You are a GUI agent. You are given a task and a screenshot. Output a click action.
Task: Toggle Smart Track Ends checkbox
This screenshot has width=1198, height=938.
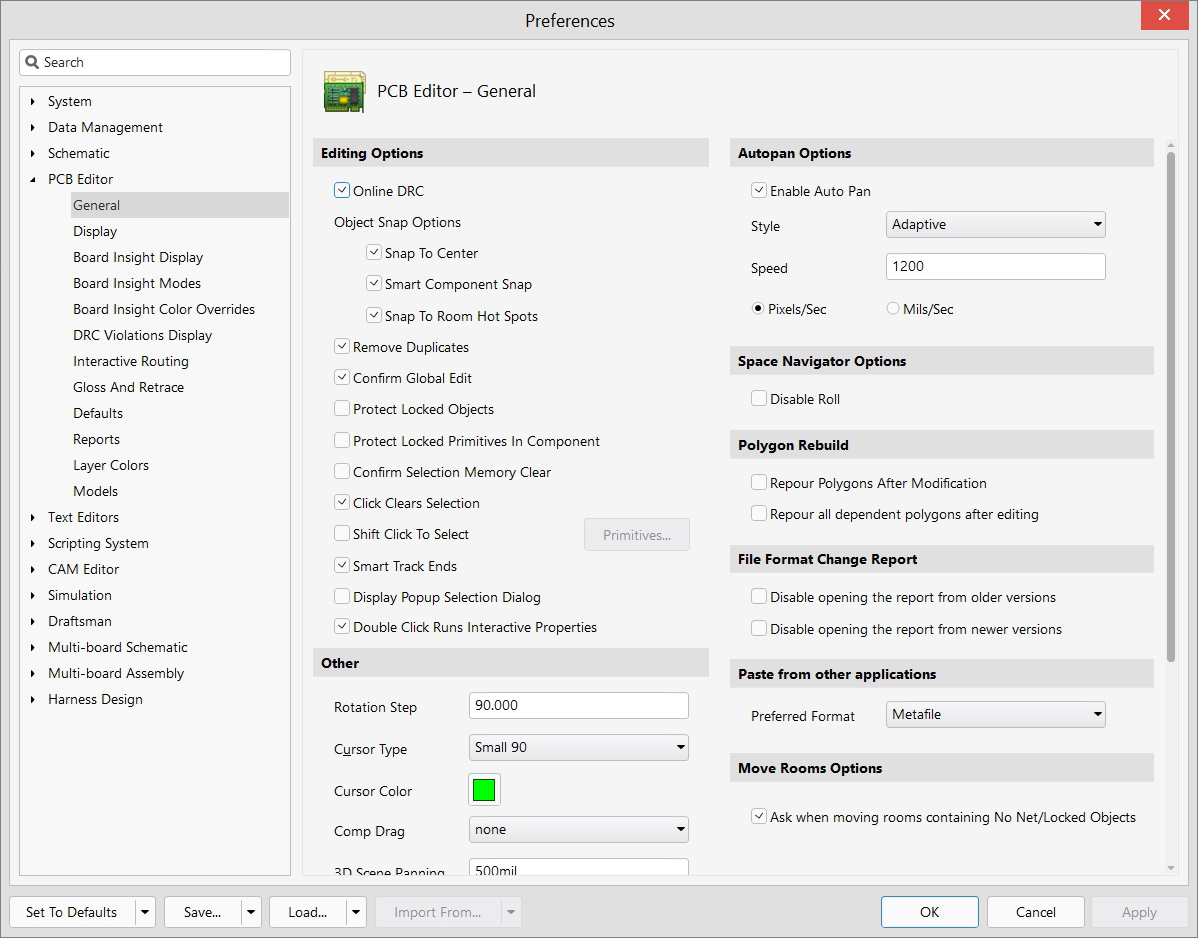point(342,565)
